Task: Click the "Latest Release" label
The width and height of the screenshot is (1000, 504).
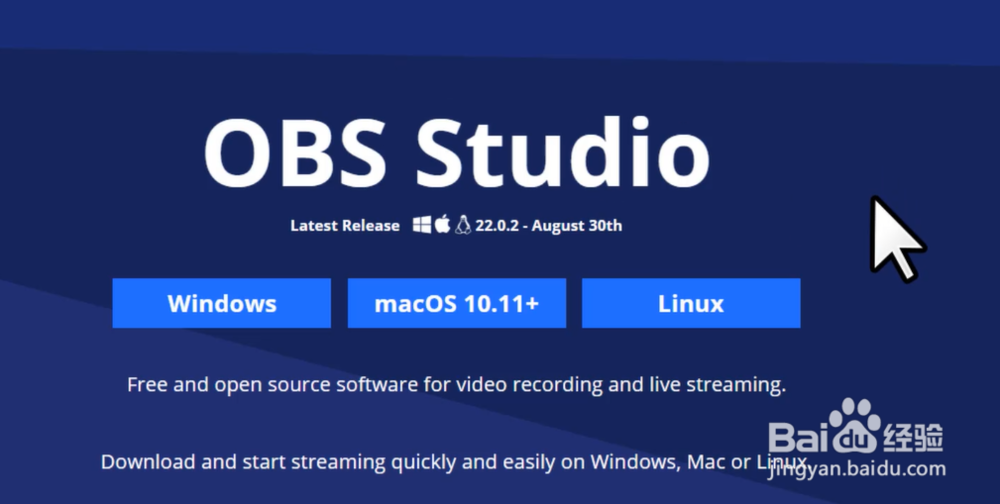Action: point(345,225)
